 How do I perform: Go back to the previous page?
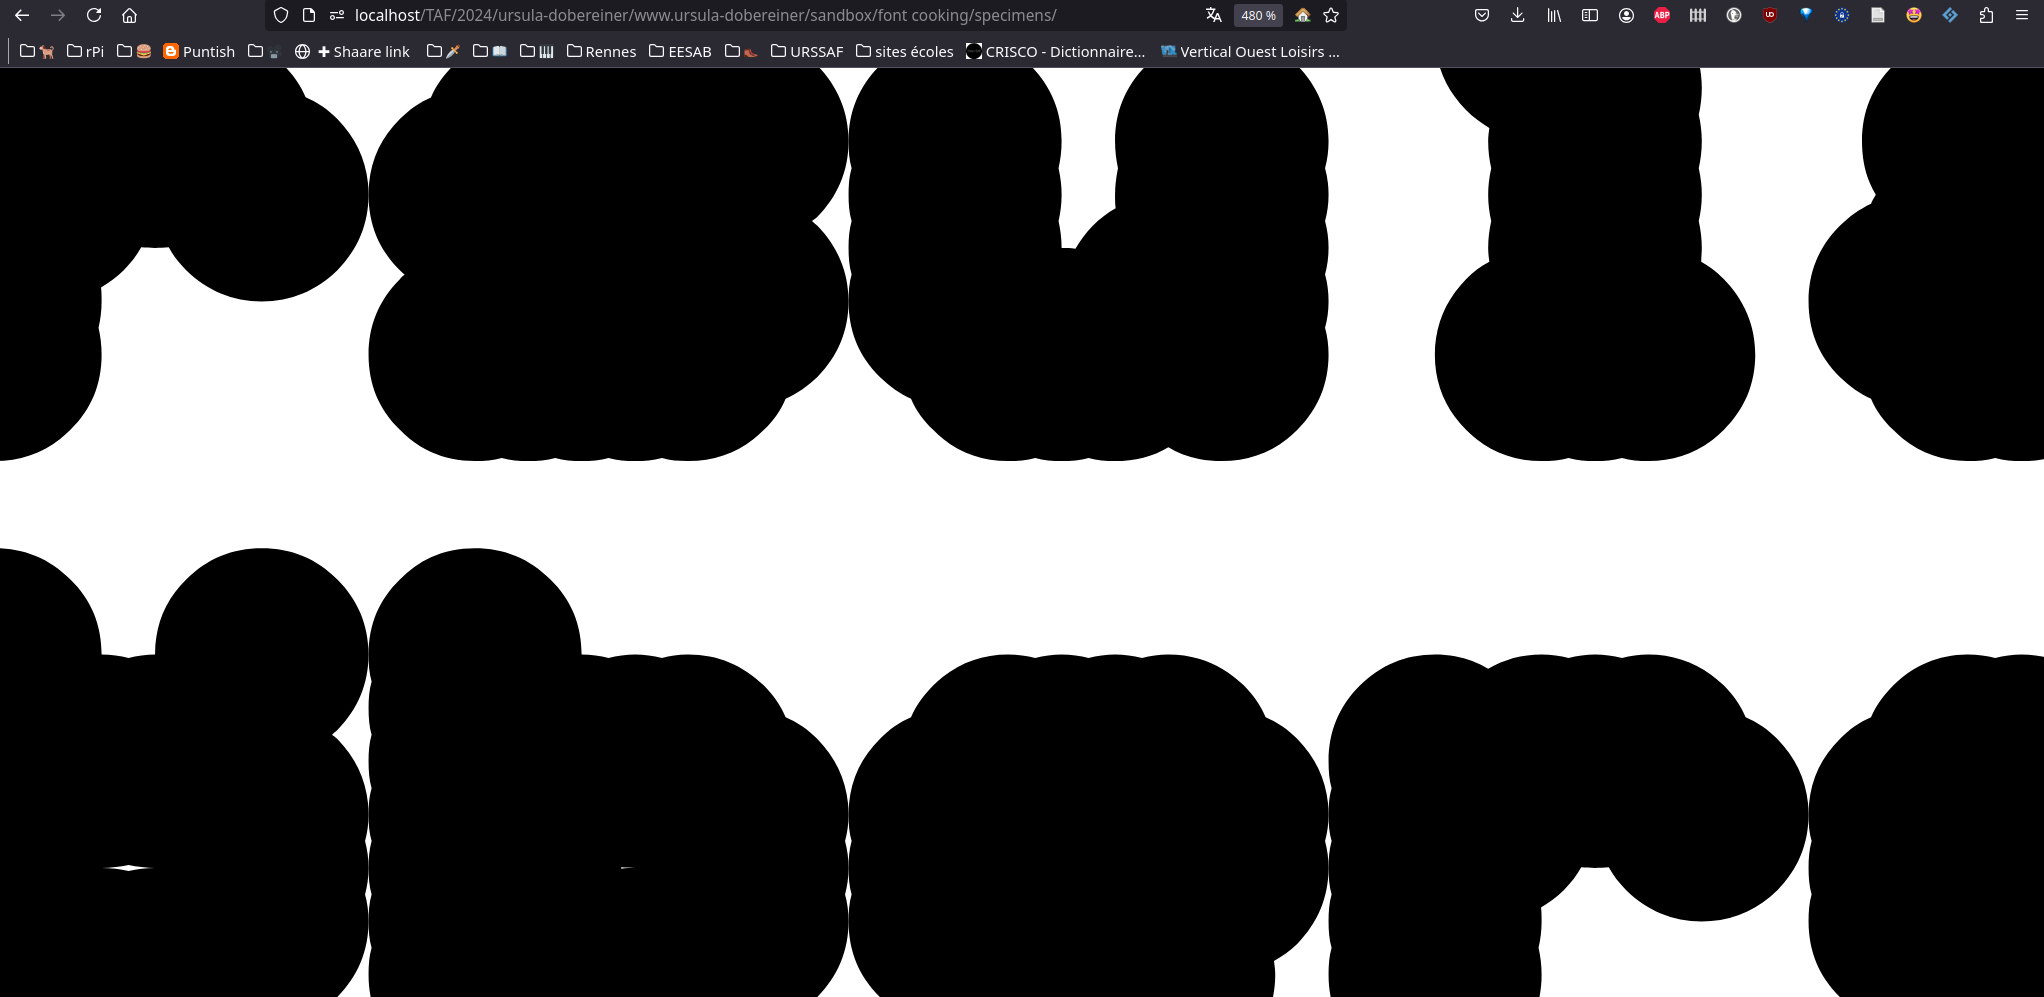click(x=22, y=15)
